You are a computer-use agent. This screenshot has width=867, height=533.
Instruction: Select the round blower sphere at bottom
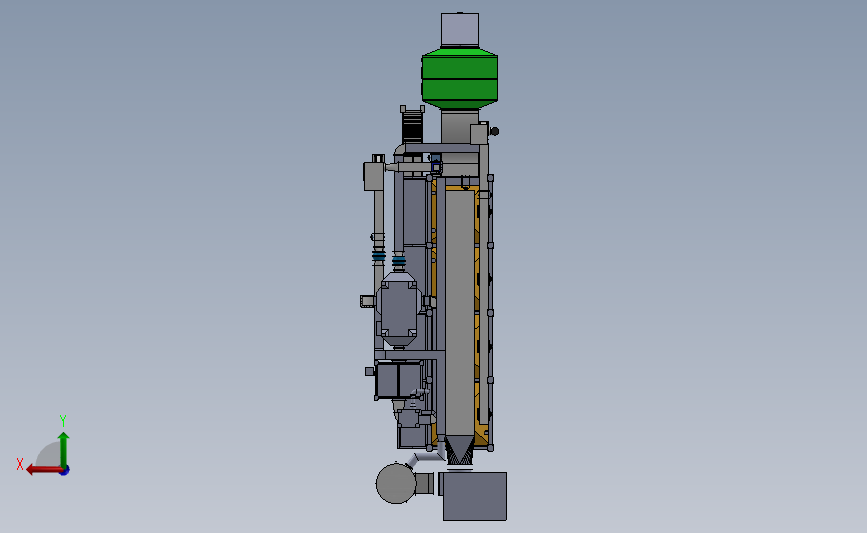[395, 483]
